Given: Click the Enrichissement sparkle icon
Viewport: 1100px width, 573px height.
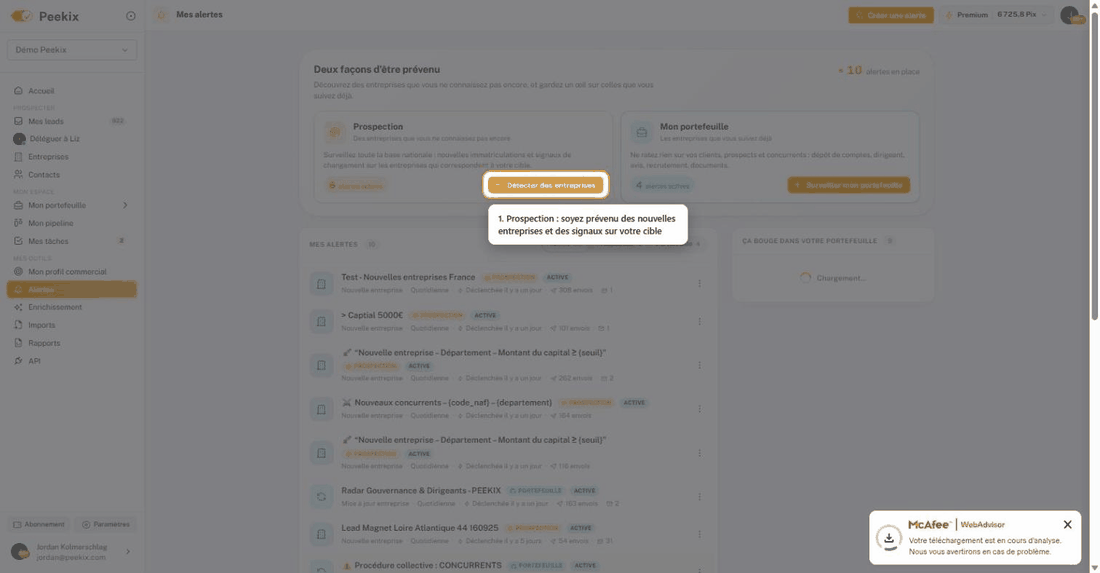Looking at the screenshot, I should pos(18,307).
